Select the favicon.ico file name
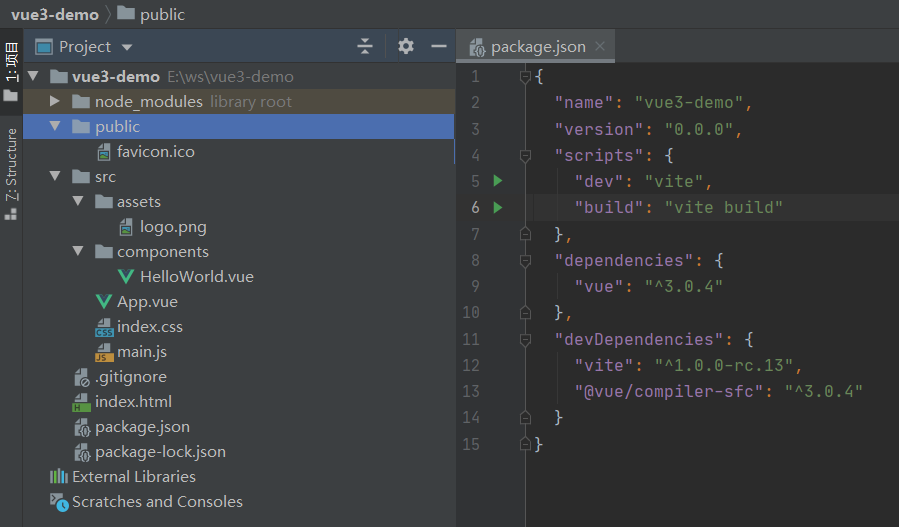899x527 pixels. pos(156,151)
